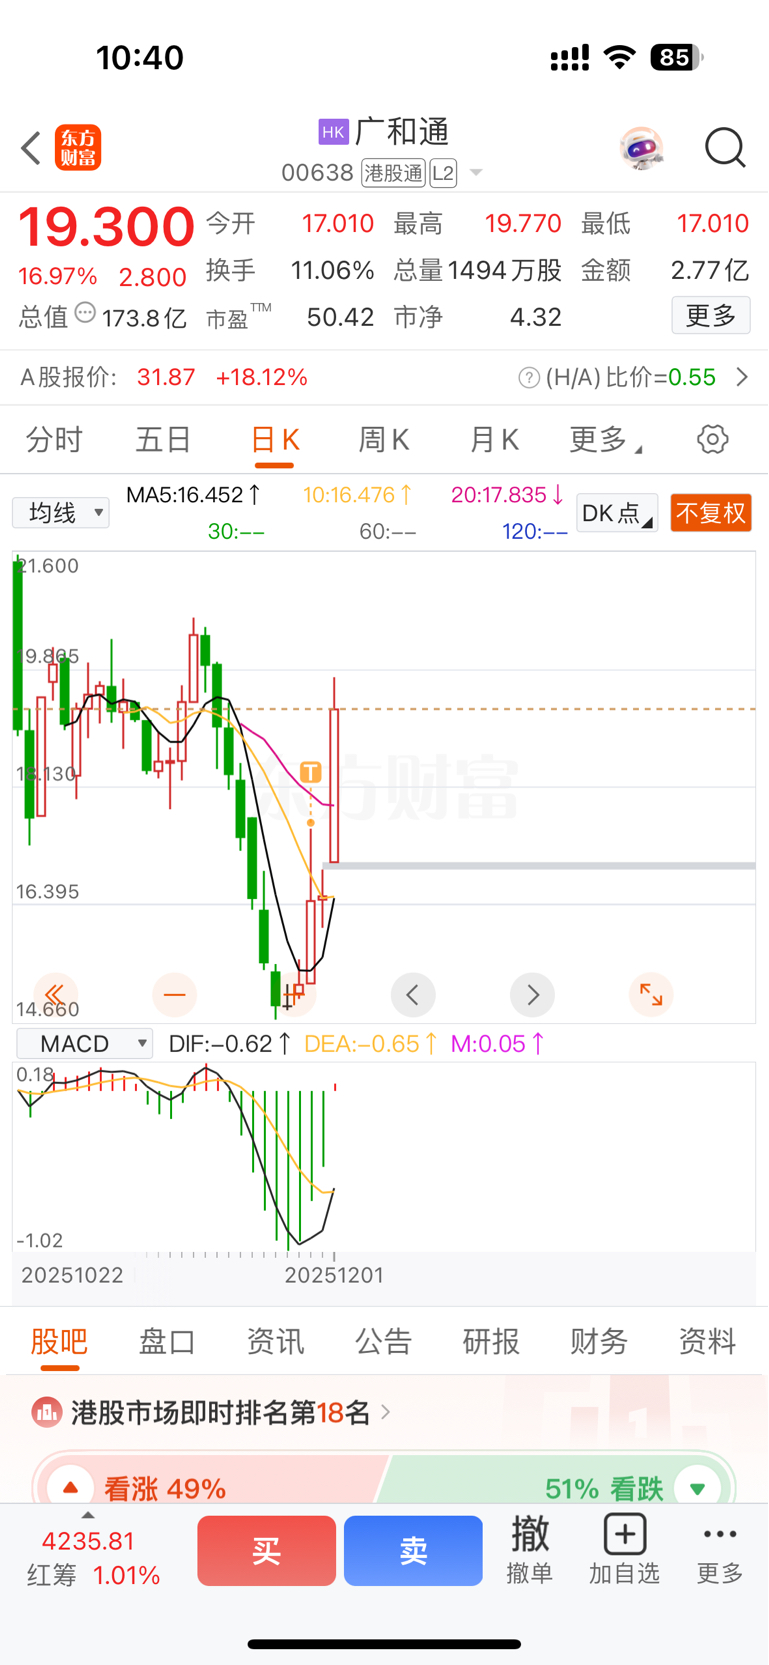Open the 资讯 tab

click(x=275, y=1341)
